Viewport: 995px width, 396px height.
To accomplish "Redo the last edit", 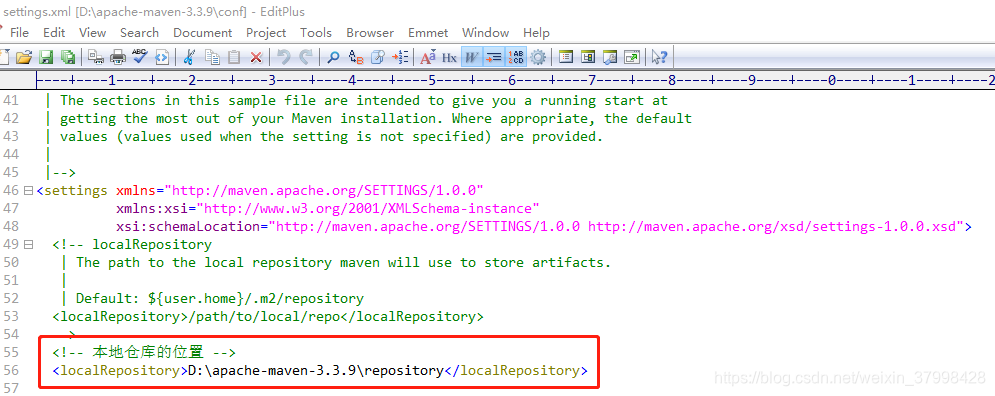I will click(306, 57).
